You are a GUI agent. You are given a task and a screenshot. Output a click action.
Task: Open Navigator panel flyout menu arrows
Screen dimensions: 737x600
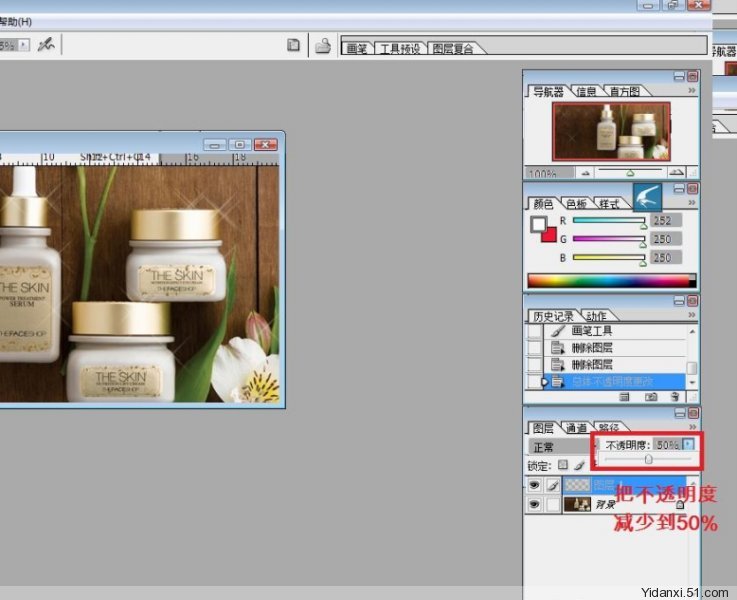pos(692,90)
